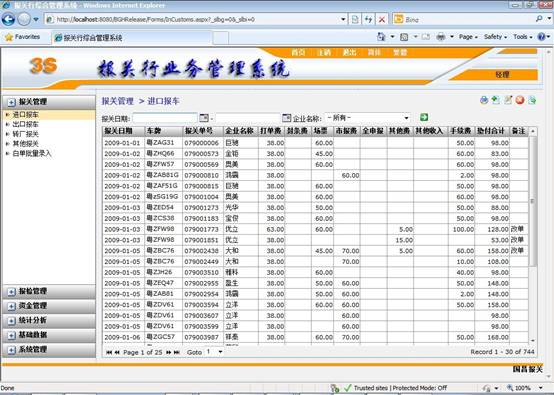Click the IE Help question mark icon
The height and width of the screenshot is (395, 554).
pyautogui.click(x=541, y=37)
